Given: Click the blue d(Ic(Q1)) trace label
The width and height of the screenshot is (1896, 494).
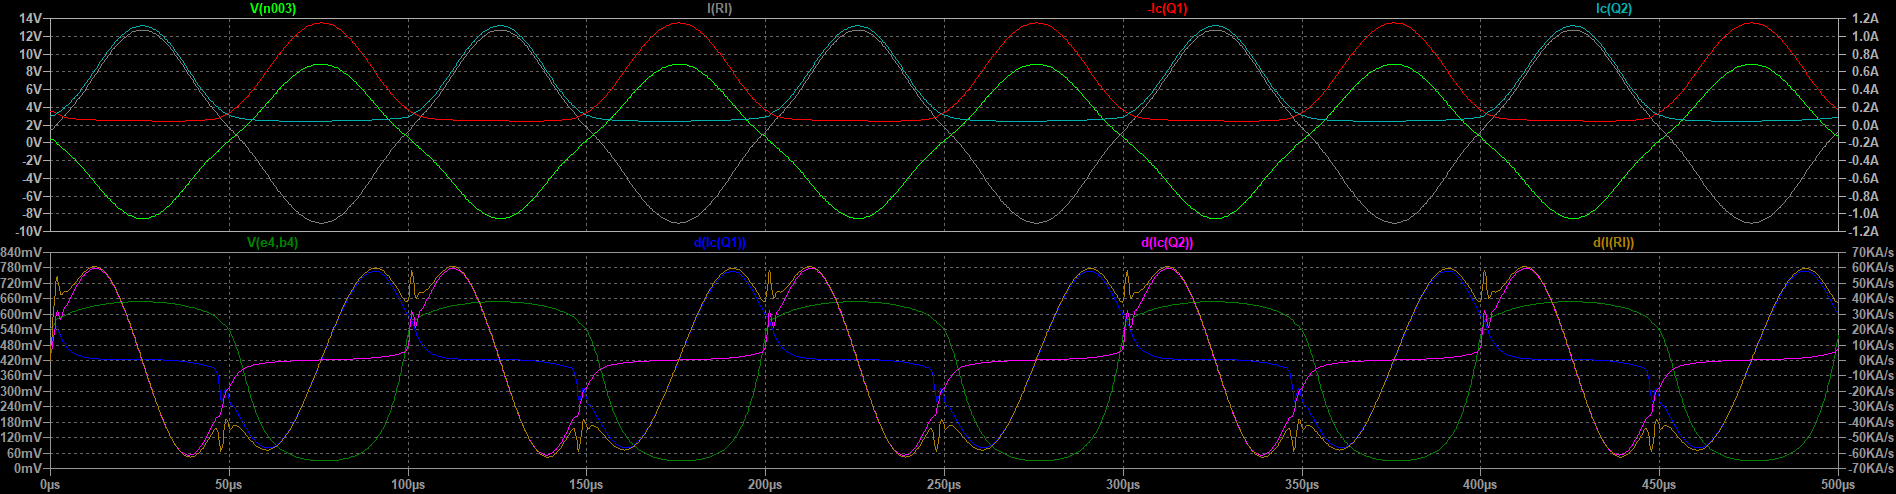Looking at the screenshot, I should click(x=719, y=243).
